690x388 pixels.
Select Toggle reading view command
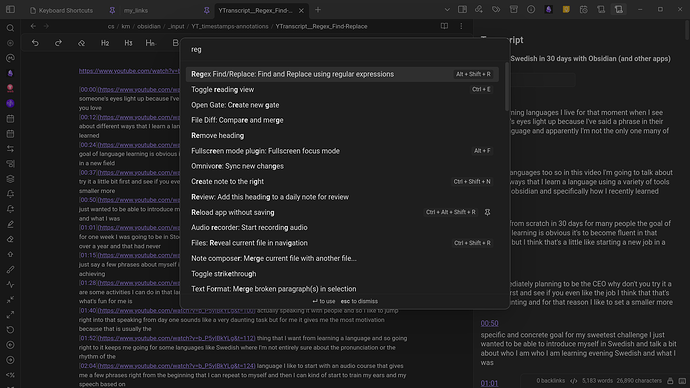pos(342,89)
